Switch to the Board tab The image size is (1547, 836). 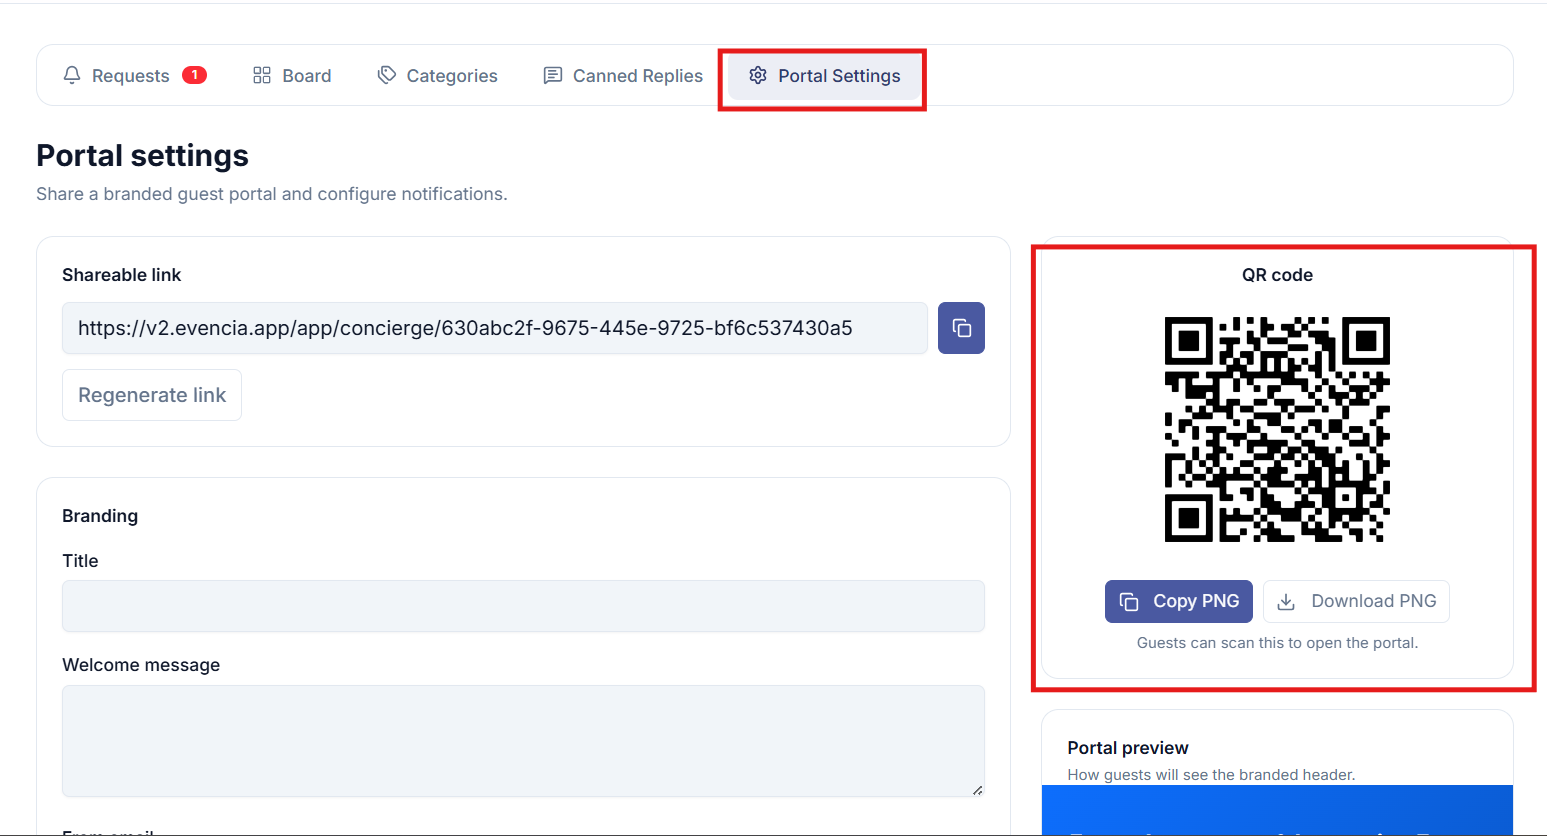coord(292,76)
